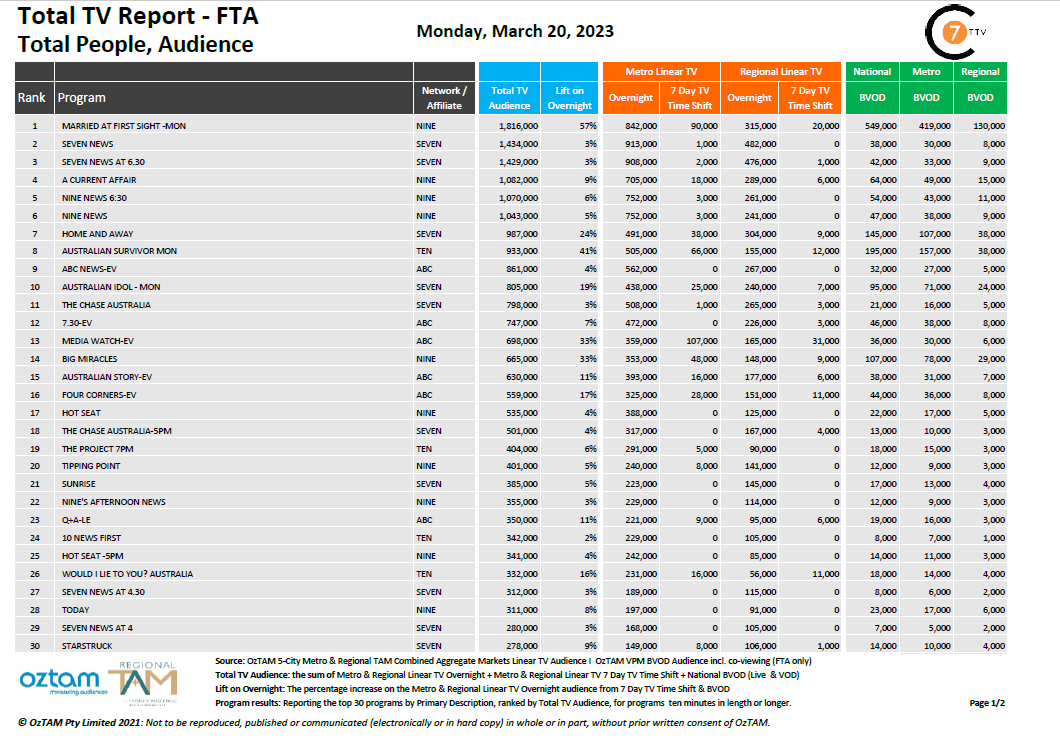Image resolution: width=1060 pixels, height=742 pixels.
Task: Select the Australian Survivor Mon program
Action: click(119, 251)
